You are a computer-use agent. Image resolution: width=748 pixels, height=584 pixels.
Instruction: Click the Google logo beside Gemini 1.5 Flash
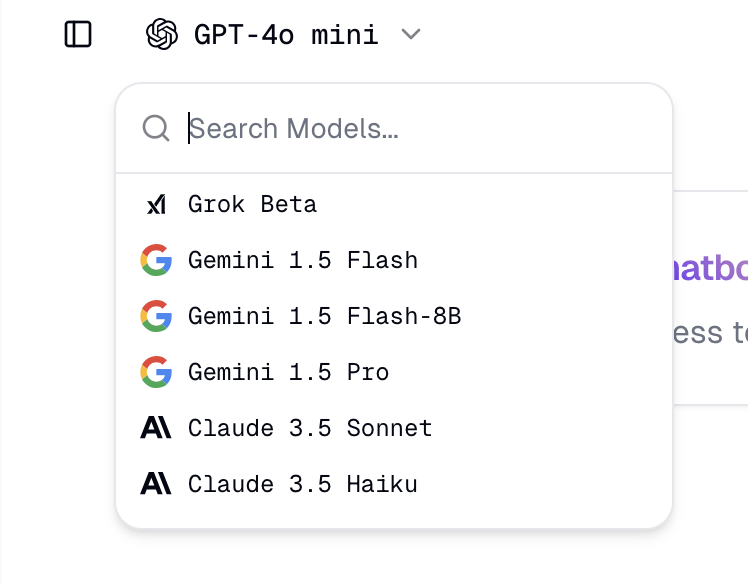(156, 261)
